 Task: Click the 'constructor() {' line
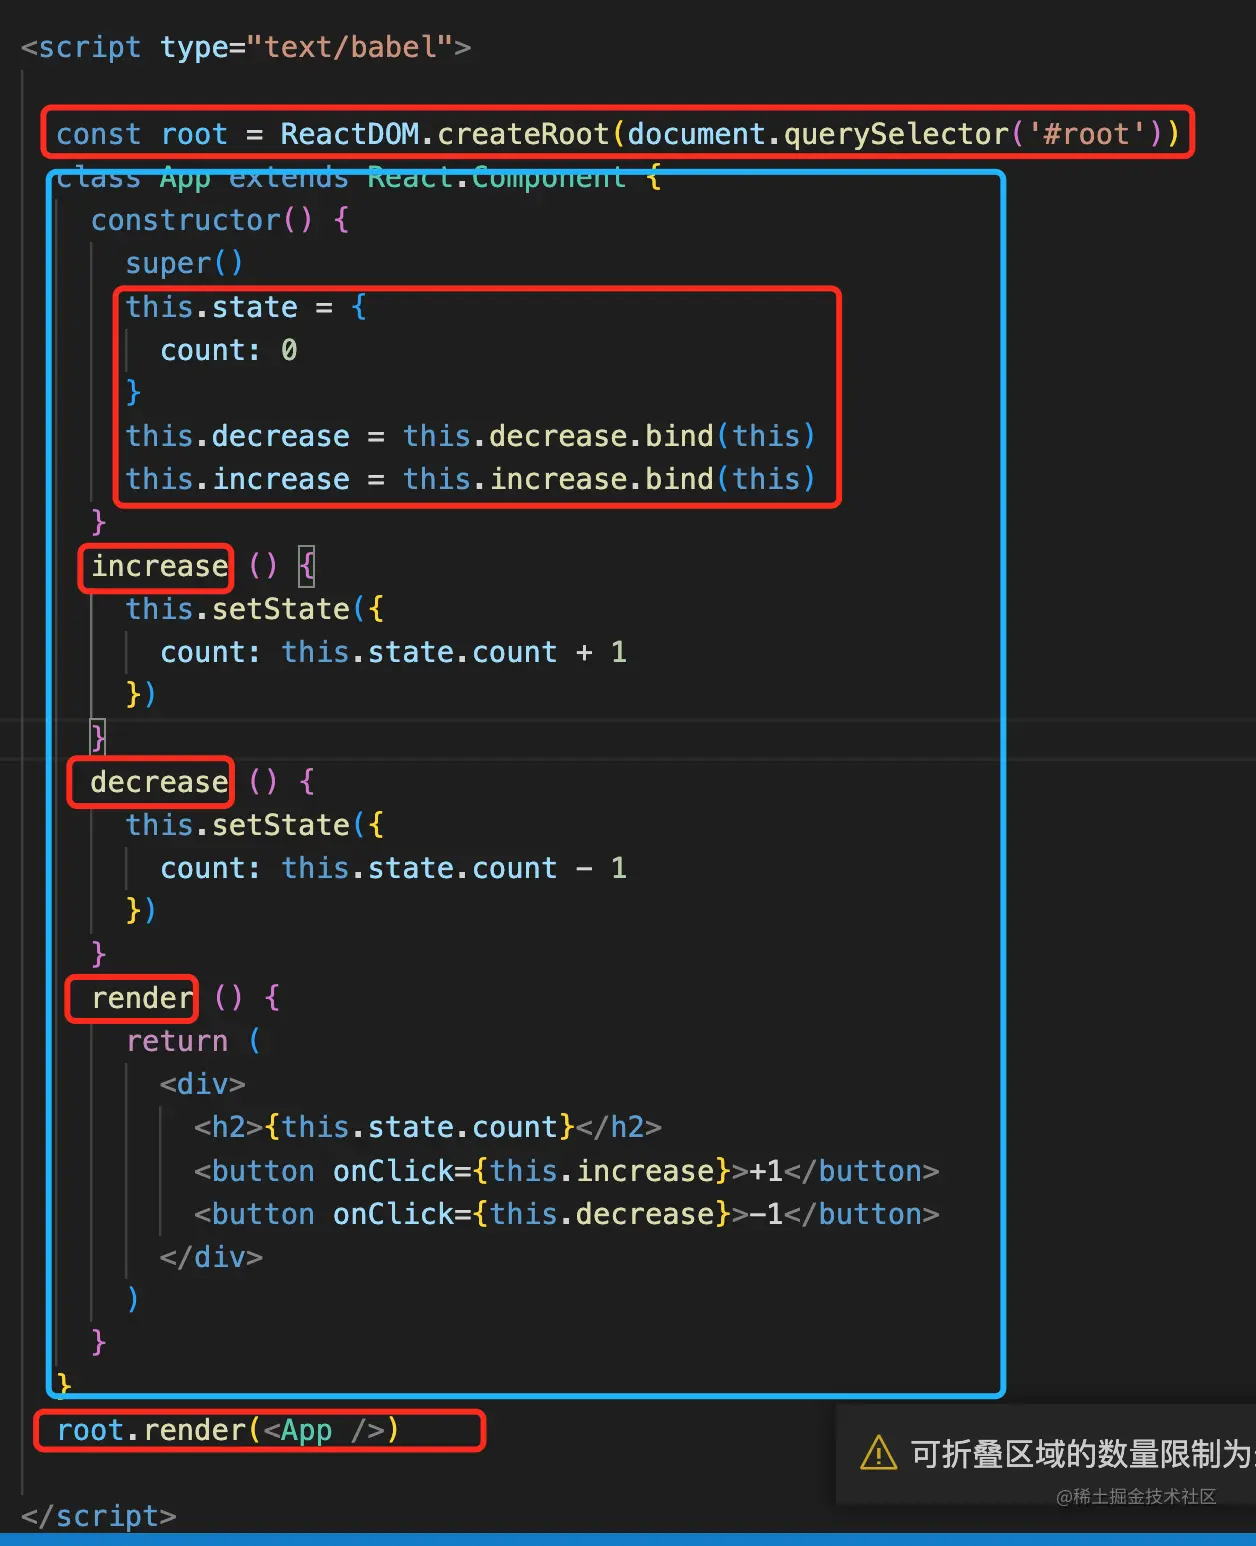(x=220, y=220)
